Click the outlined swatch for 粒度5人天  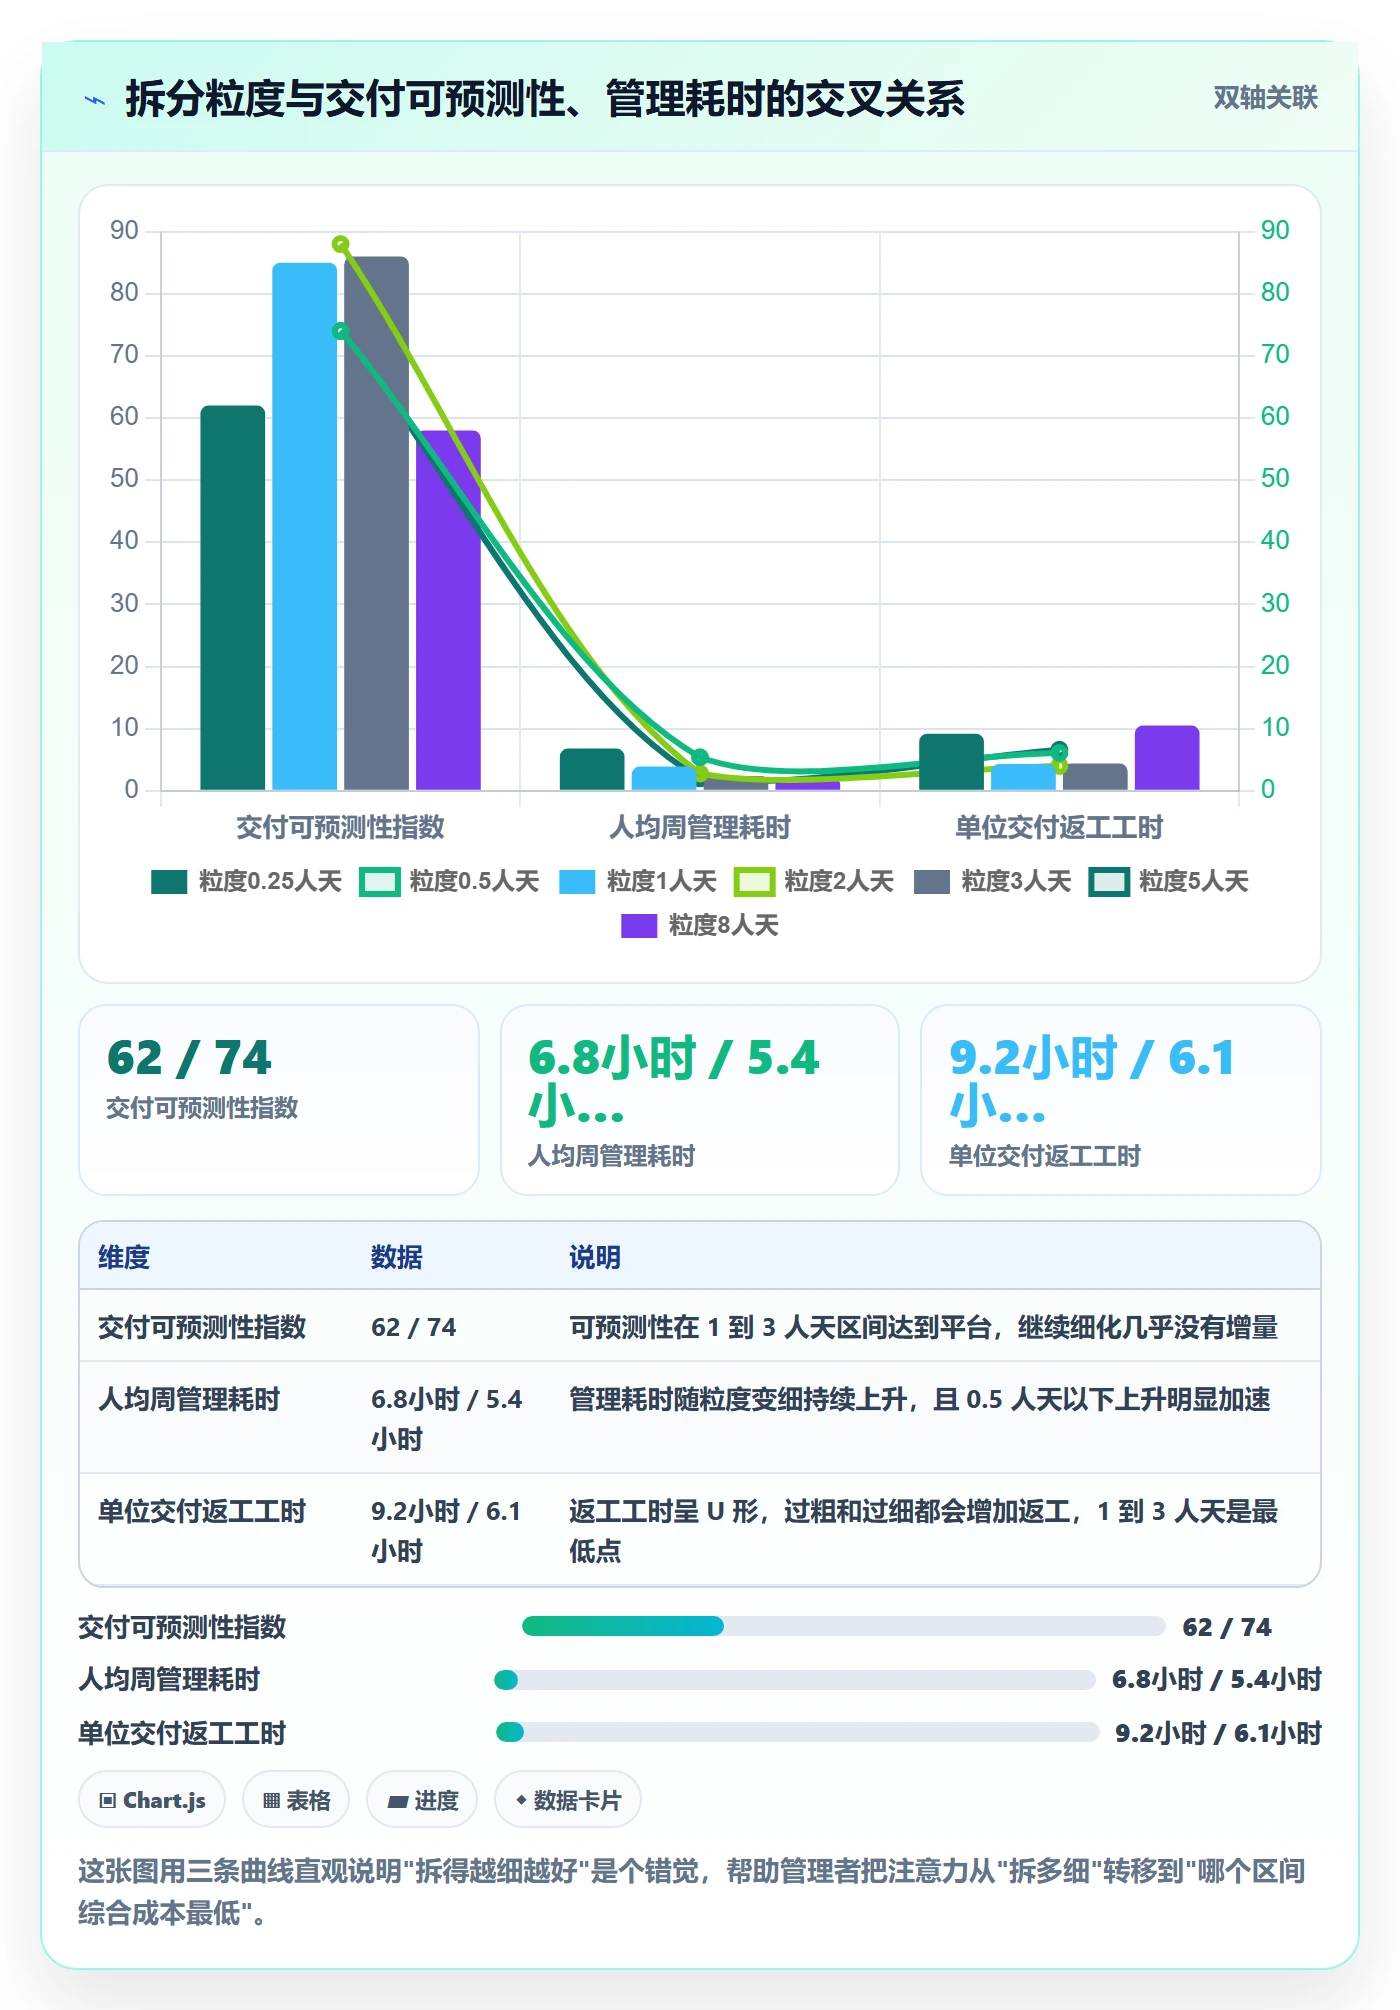(x=1109, y=882)
